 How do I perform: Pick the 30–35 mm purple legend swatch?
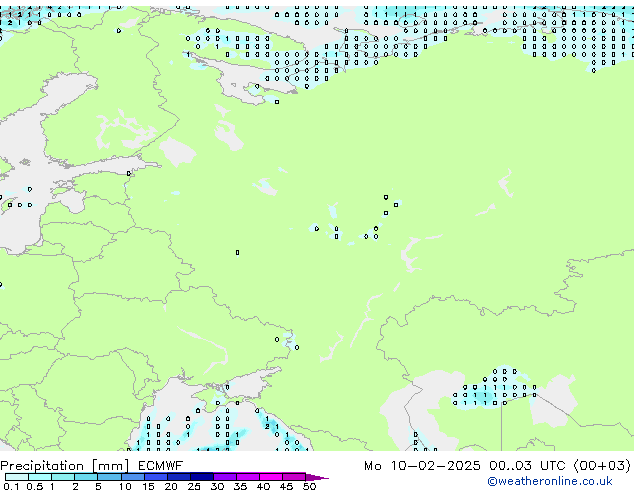pyautogui.click(x=225, y=477)
